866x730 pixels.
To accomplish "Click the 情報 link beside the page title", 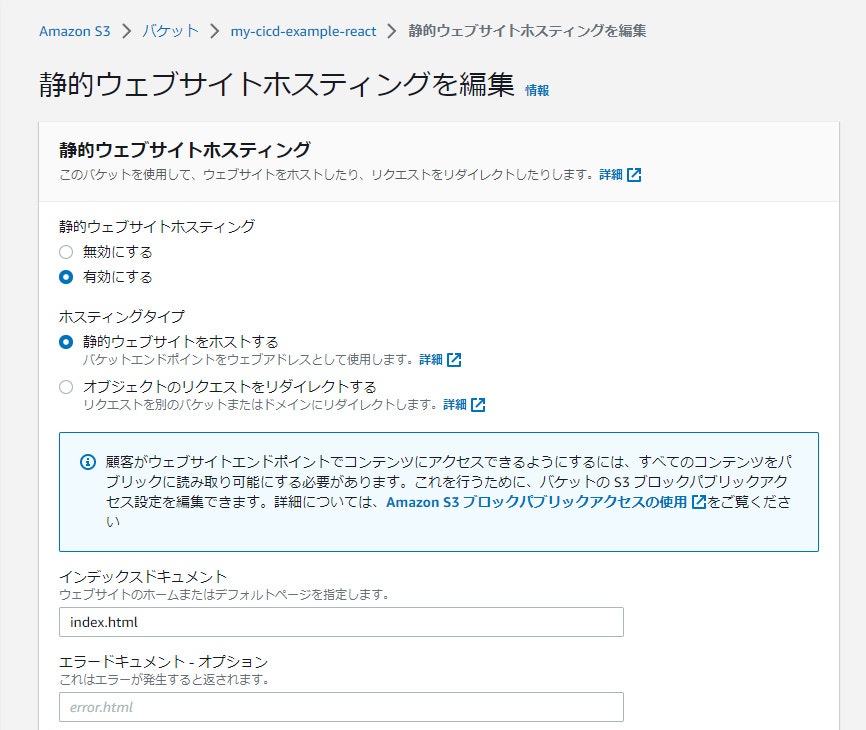I will click(x=537, y=90).
